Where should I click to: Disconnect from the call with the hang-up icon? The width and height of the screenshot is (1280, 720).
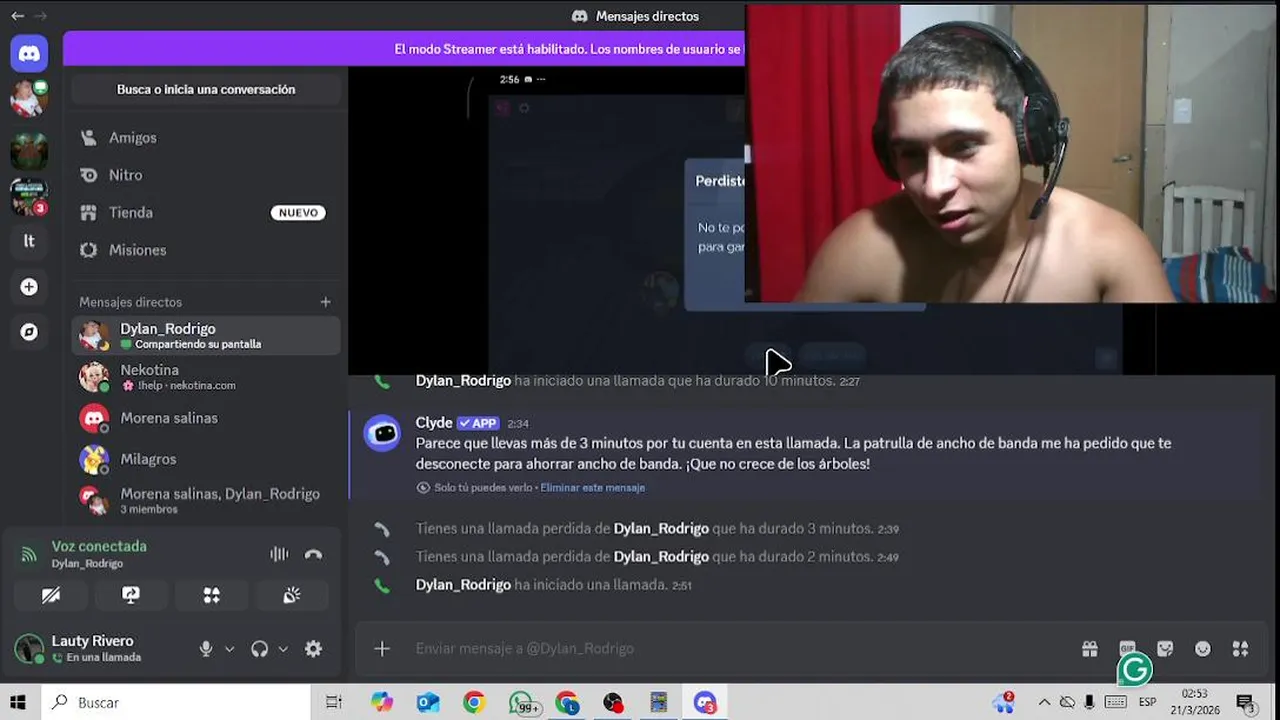coord(314,554)
